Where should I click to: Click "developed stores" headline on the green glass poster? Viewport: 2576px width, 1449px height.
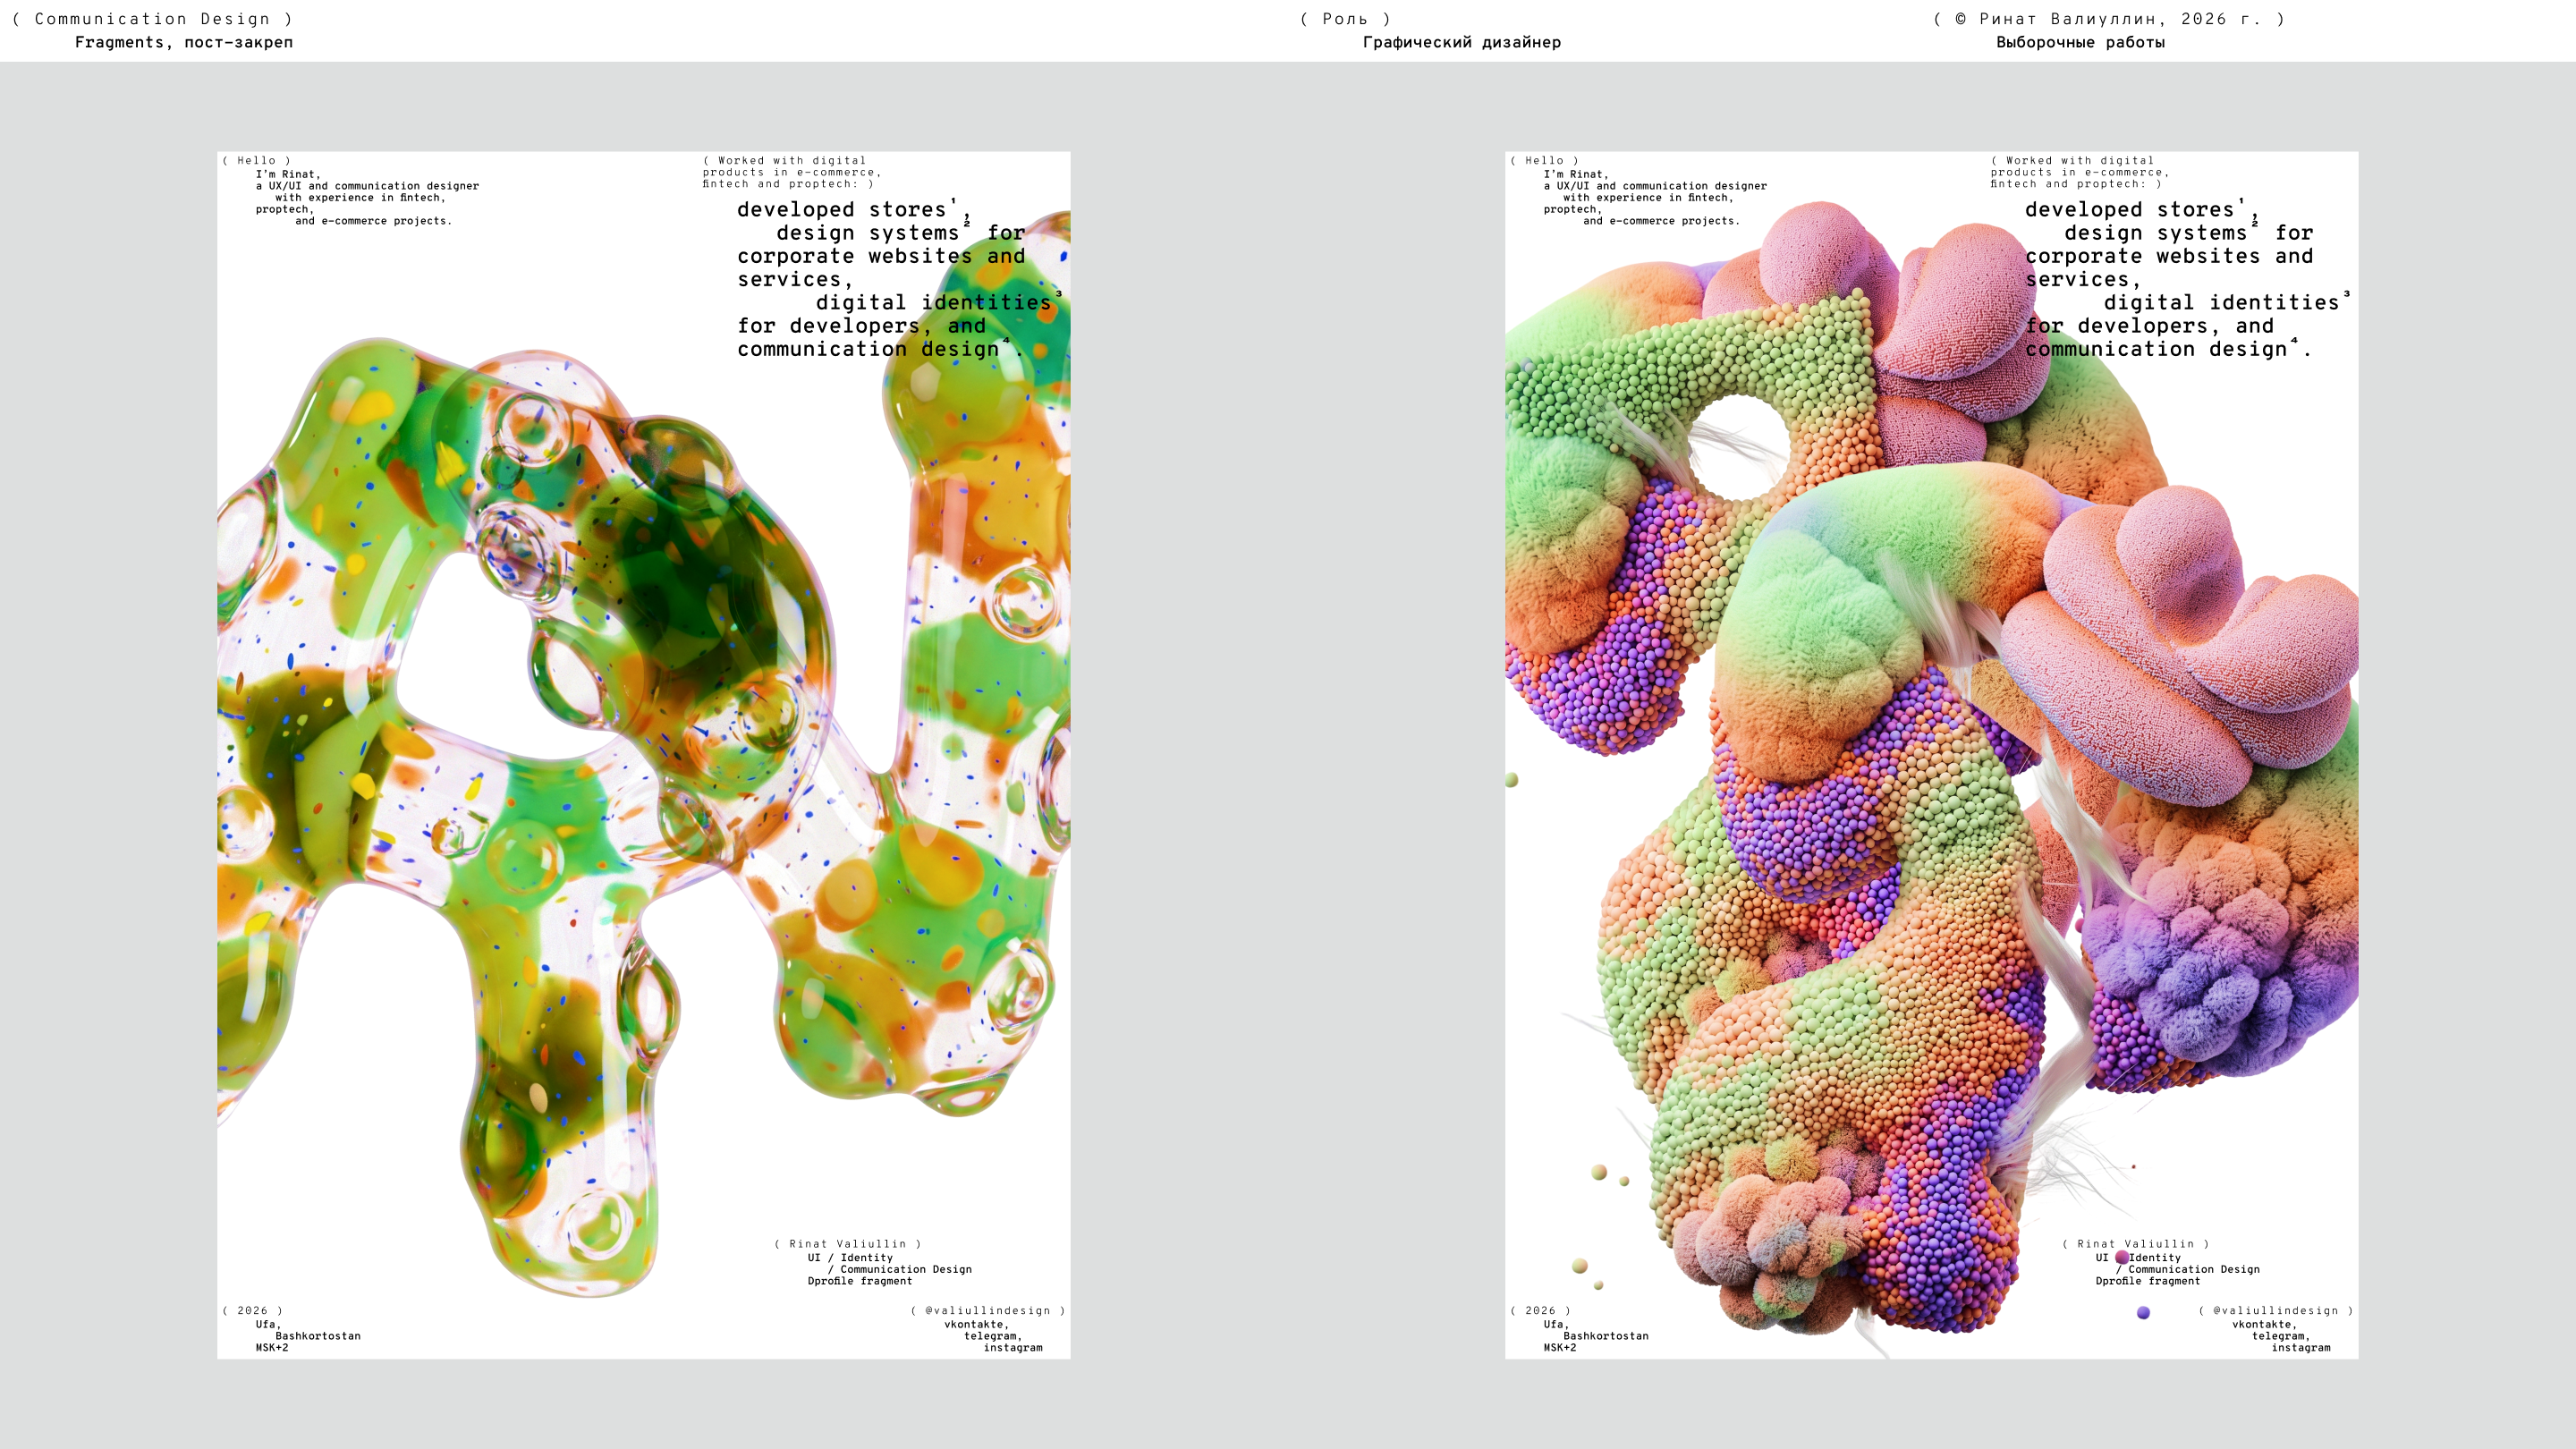point(841,209)
